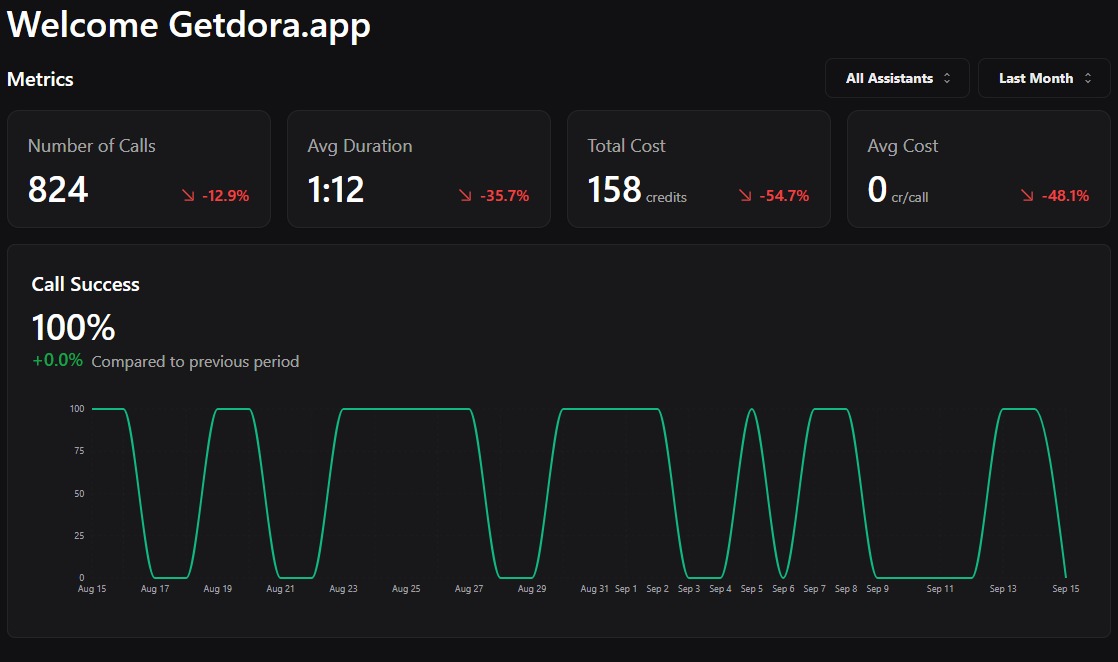Click the chevron icon in Last Month
Screen dimensions: 1118x662
[1088, 78]
